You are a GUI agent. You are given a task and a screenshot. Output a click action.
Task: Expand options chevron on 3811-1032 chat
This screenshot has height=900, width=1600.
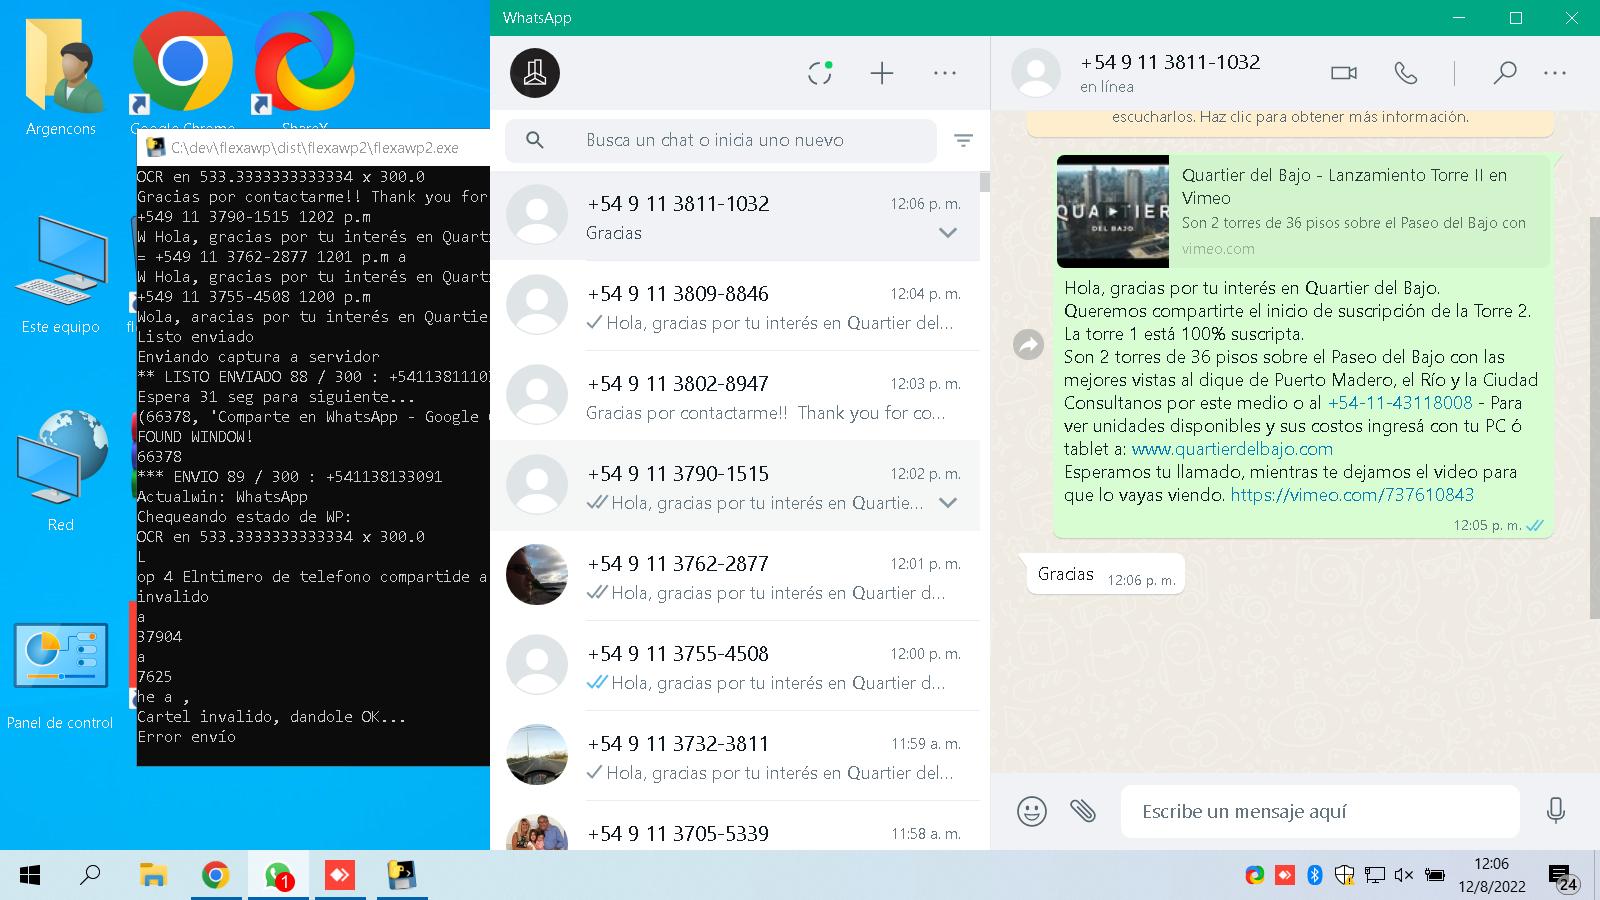click(947, 233)
